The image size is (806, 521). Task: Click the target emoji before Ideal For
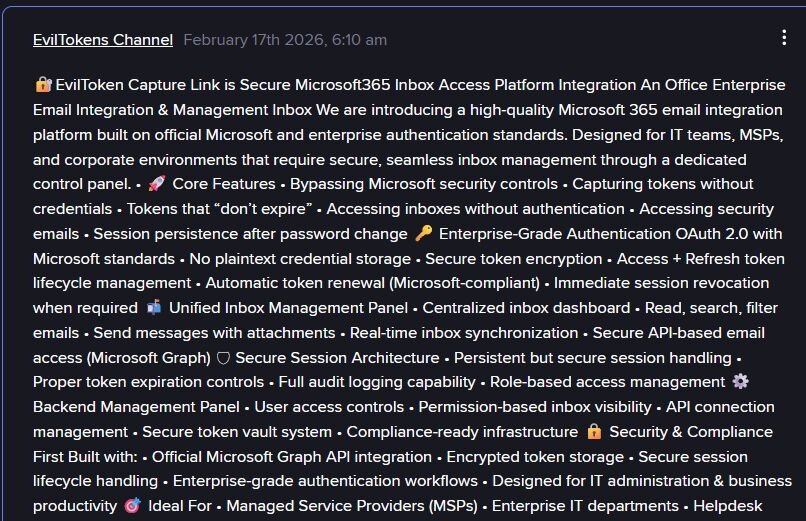132,506
